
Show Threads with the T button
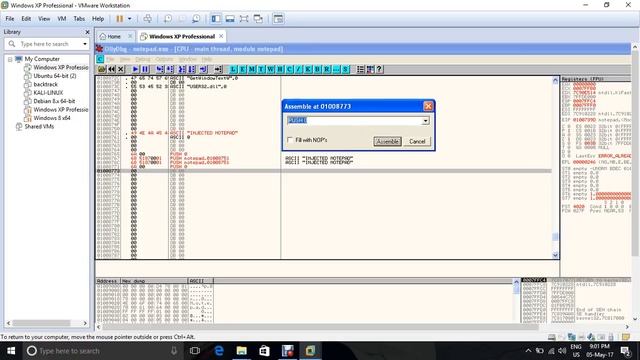pyautogui.click(x=262, y=69)
